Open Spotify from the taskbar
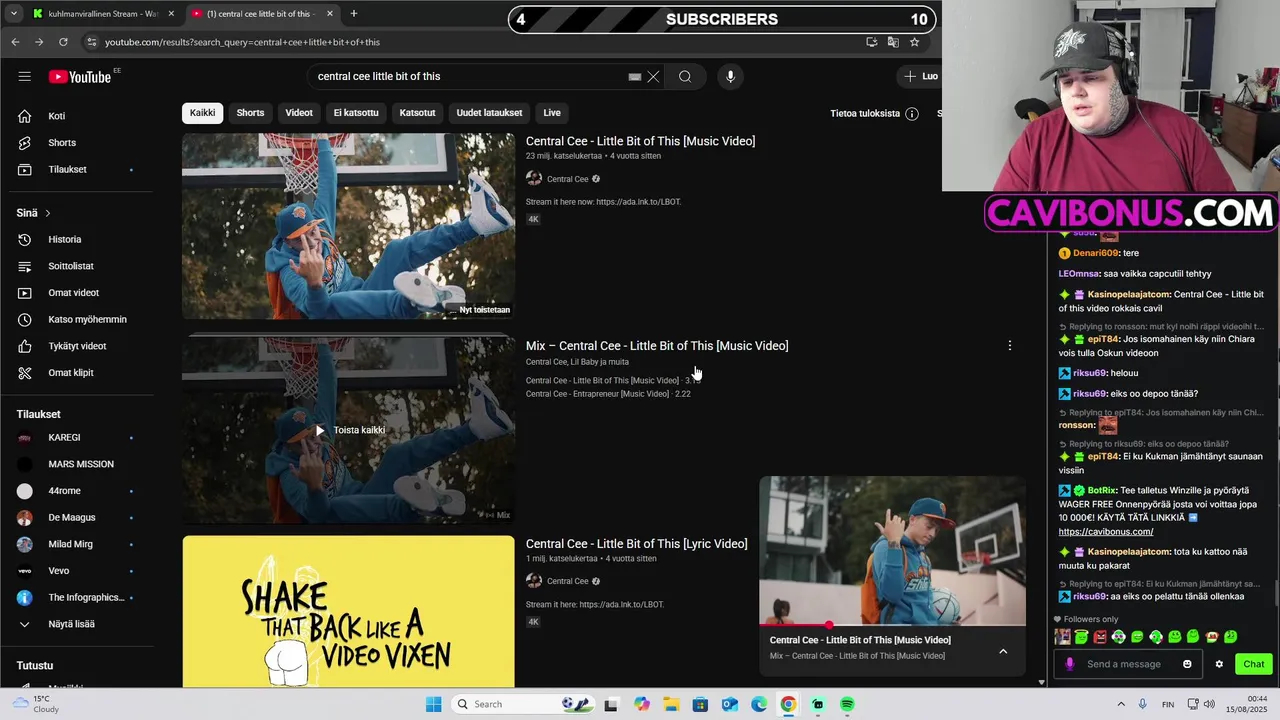1280x720 pixels. pos(847,704)
